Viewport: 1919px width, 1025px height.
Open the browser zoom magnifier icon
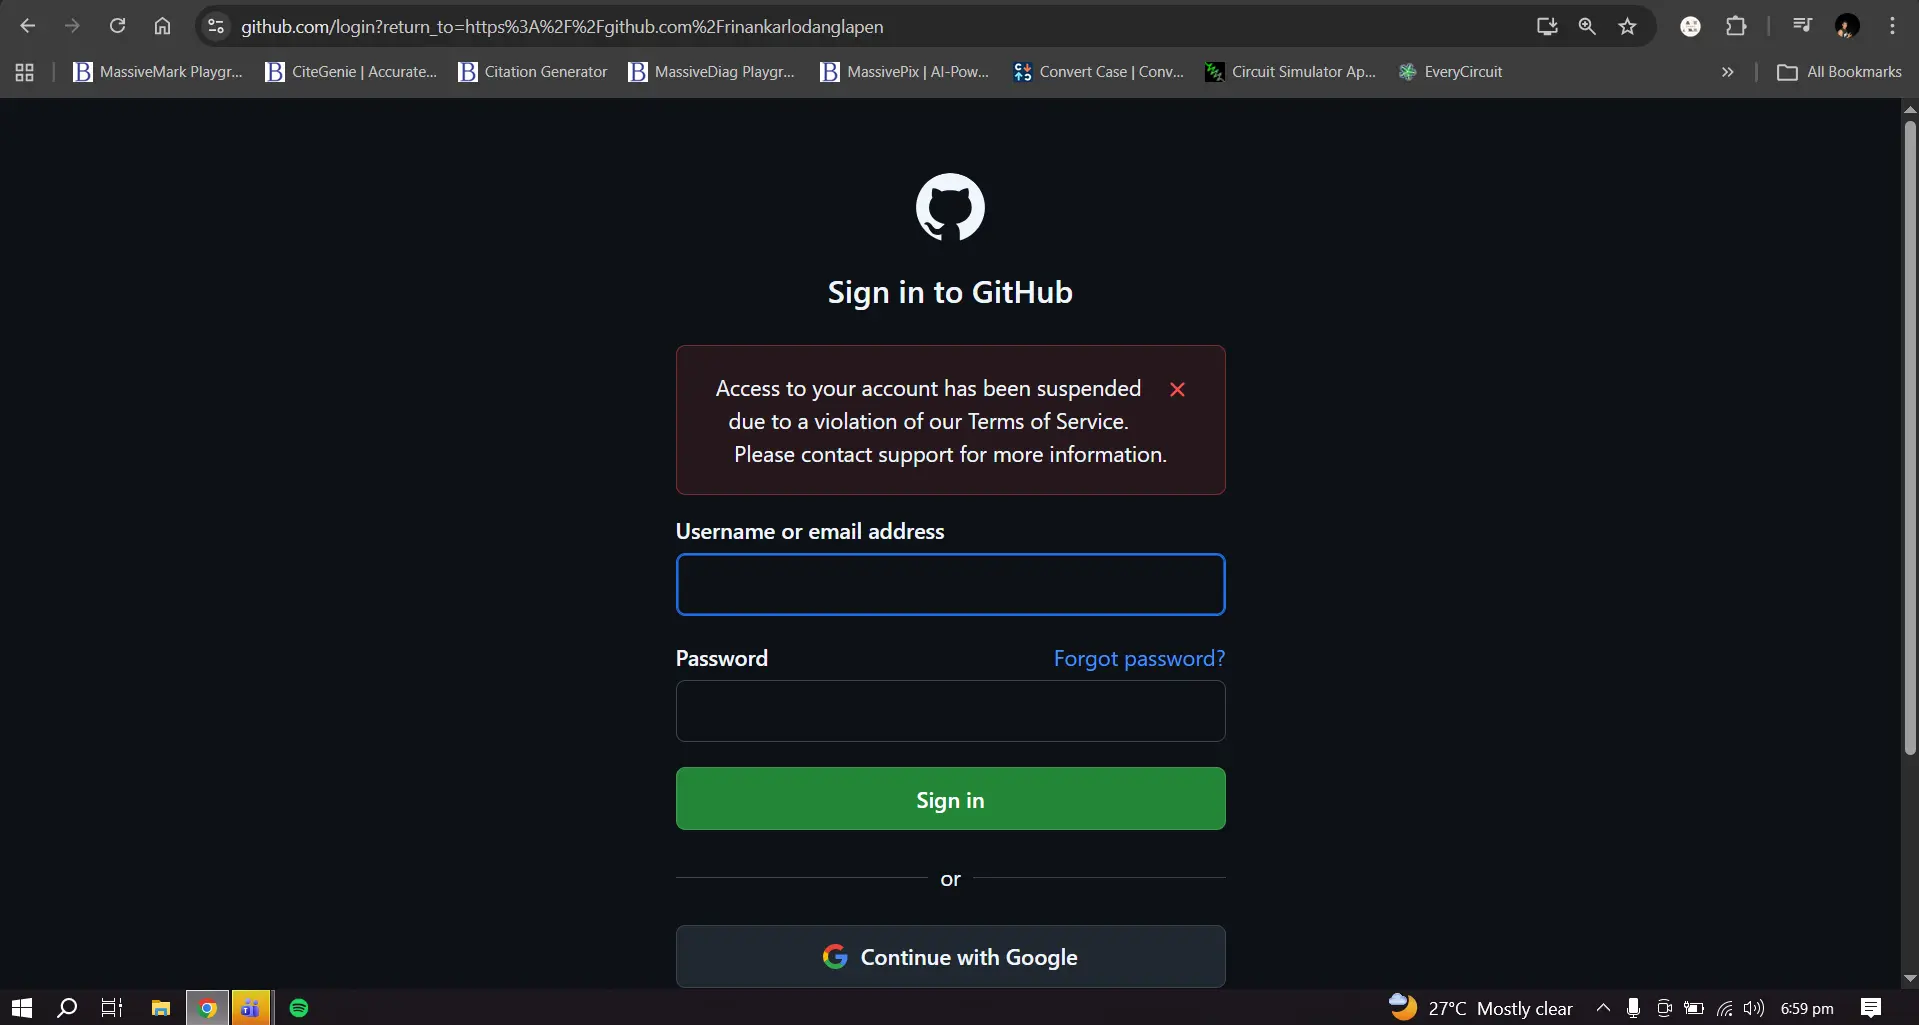pos(1587,26)
